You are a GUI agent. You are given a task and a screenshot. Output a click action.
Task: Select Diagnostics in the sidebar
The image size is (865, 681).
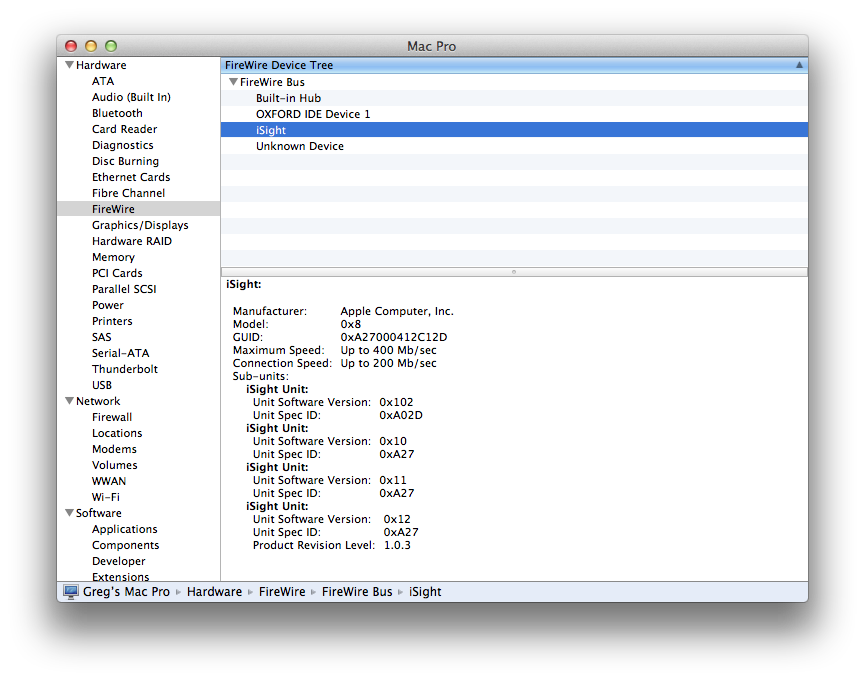[x=122, y=145]
